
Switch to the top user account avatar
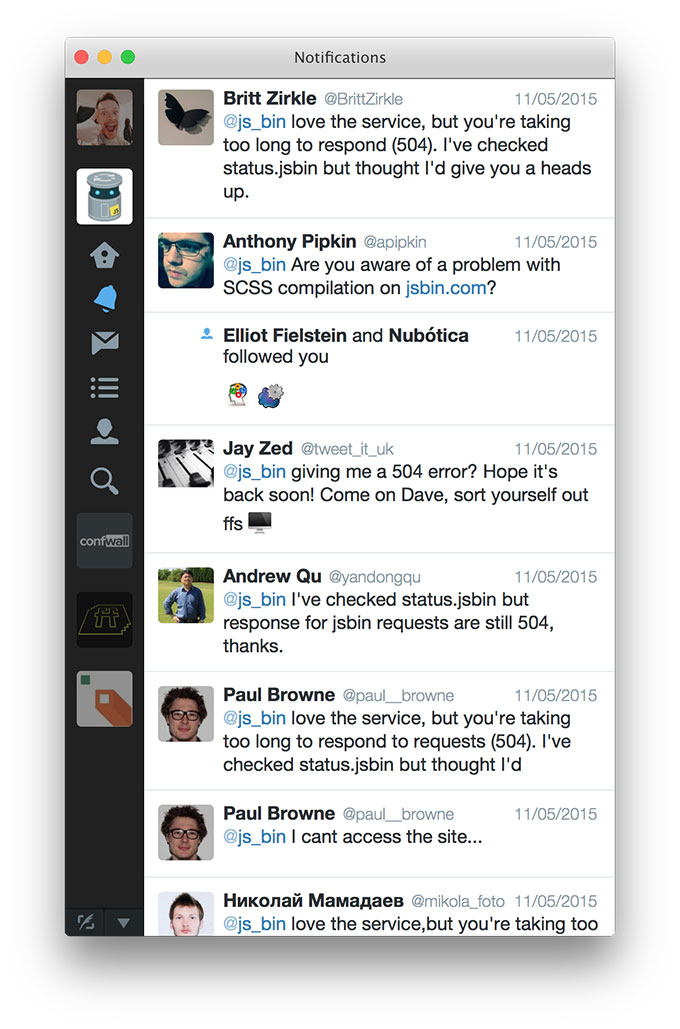(104, 117)
